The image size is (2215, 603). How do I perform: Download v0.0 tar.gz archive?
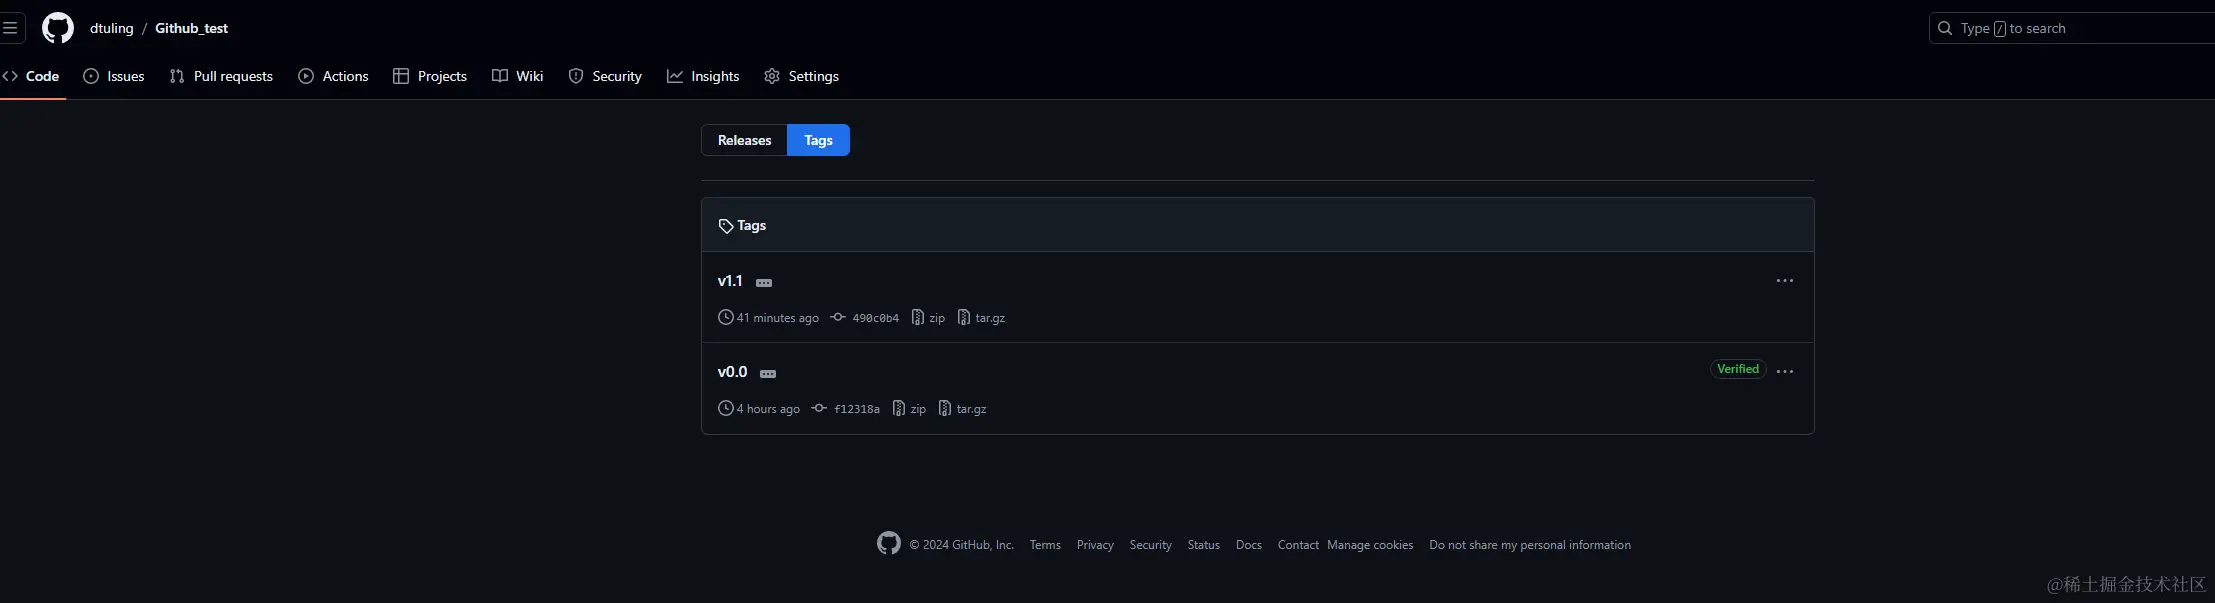[x=971, y=409]
